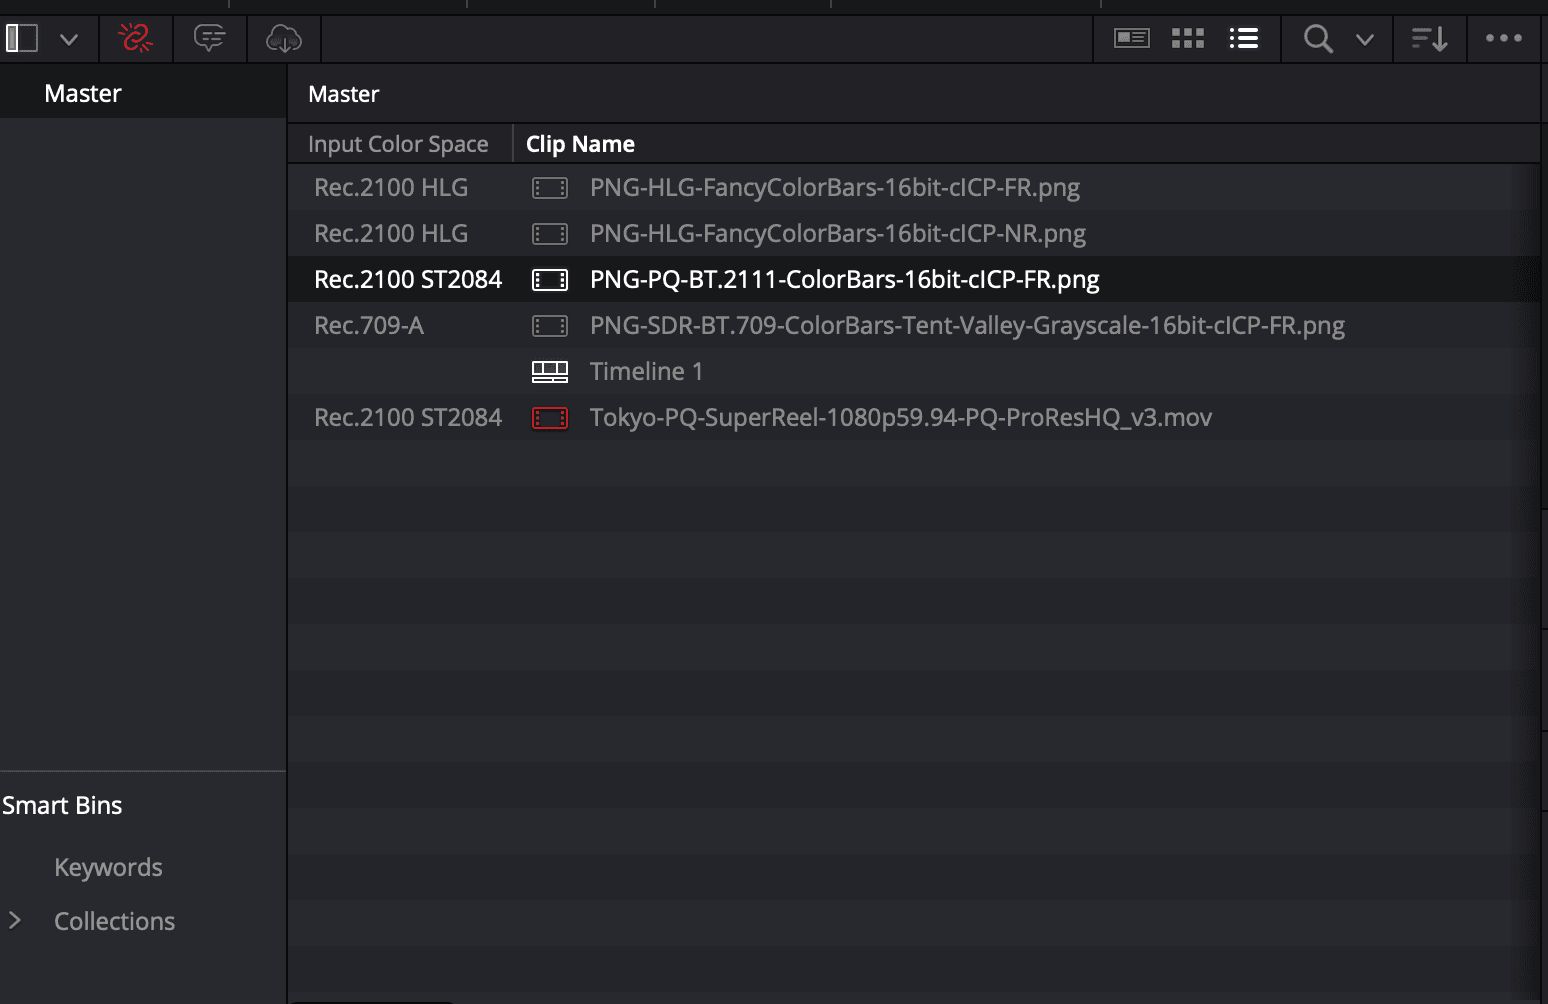Sort by Clip Name column header

click(x=580, y=144)
